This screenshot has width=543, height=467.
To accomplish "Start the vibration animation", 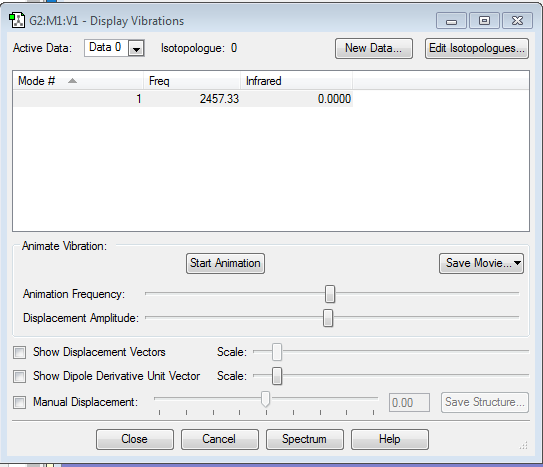I will (x=225, y=263).
